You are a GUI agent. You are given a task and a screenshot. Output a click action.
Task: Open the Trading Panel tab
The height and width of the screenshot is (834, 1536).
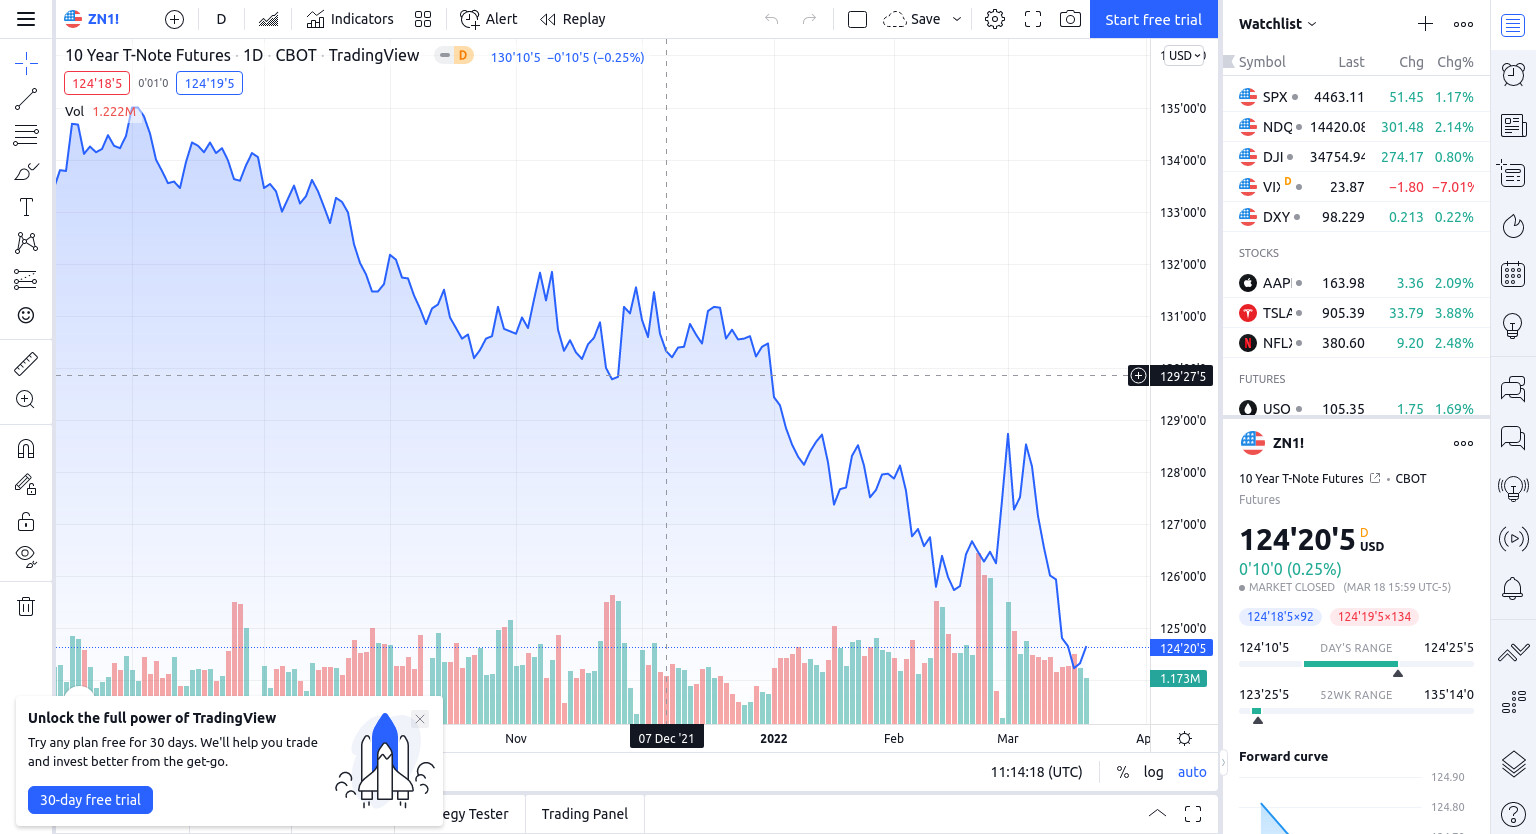point(585,814)
